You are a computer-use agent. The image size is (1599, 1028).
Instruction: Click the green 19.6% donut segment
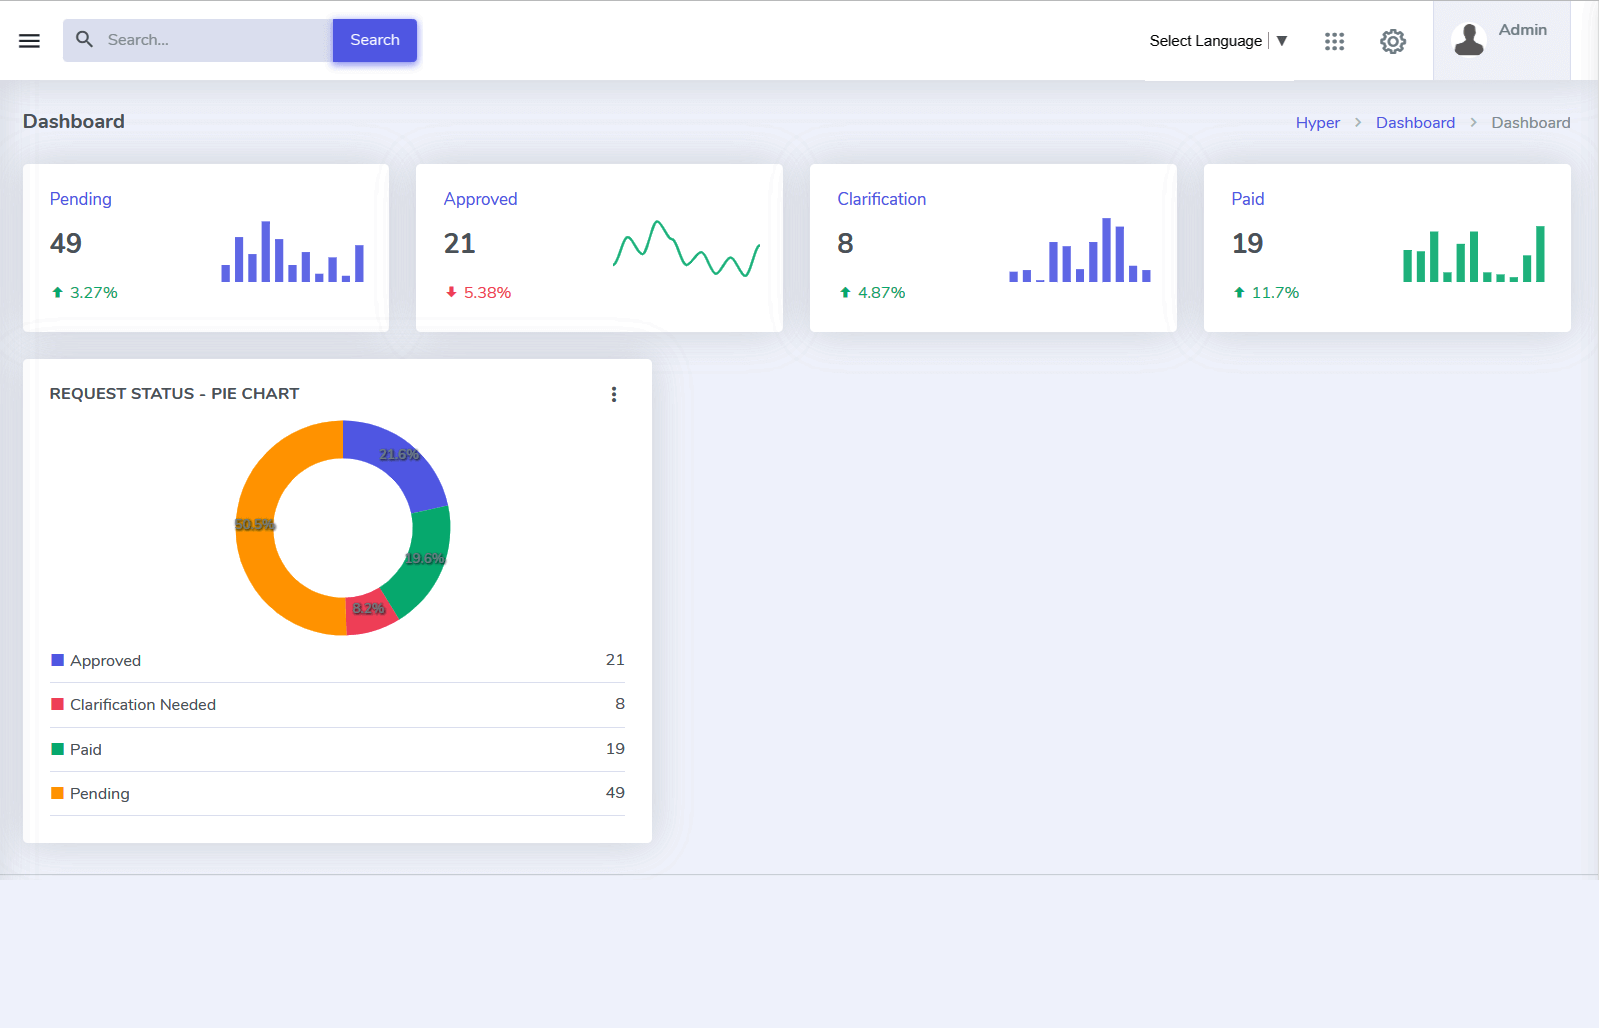pyautogui.click(x=426, y=562)
